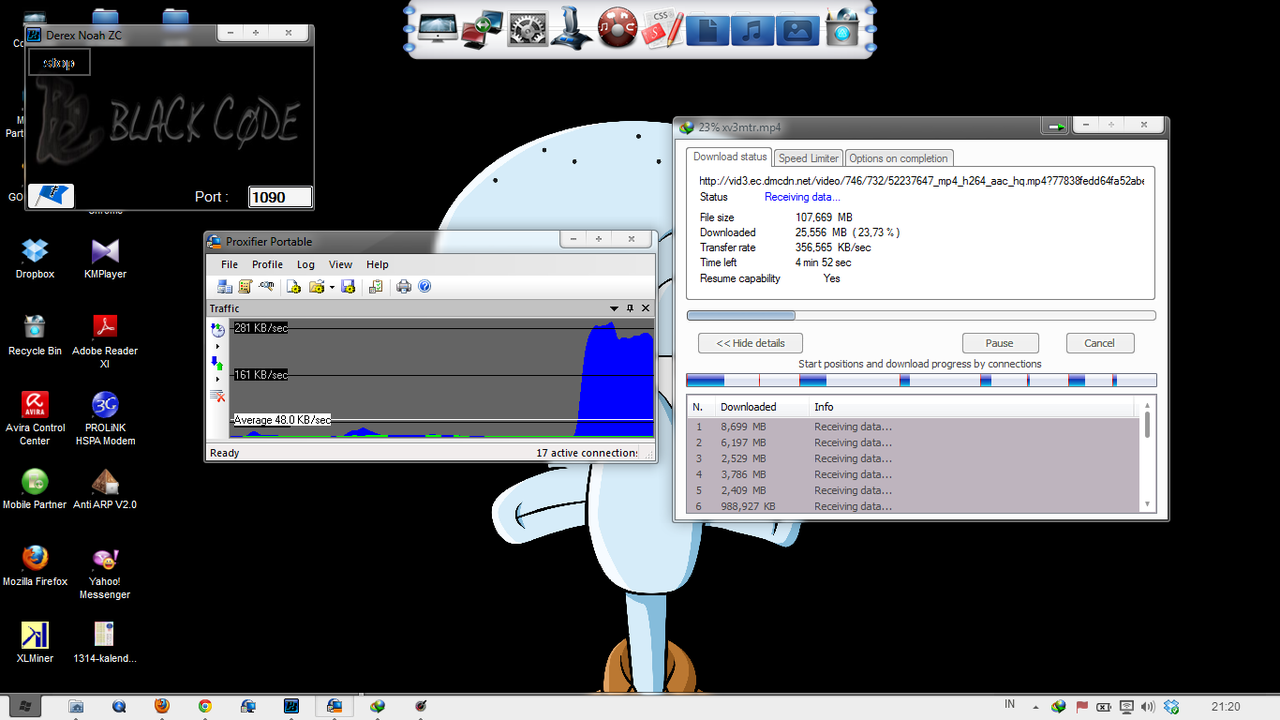Select connection row with 3,786 MB
This screenshot has height=720, width=1280.
click(914, 474)
